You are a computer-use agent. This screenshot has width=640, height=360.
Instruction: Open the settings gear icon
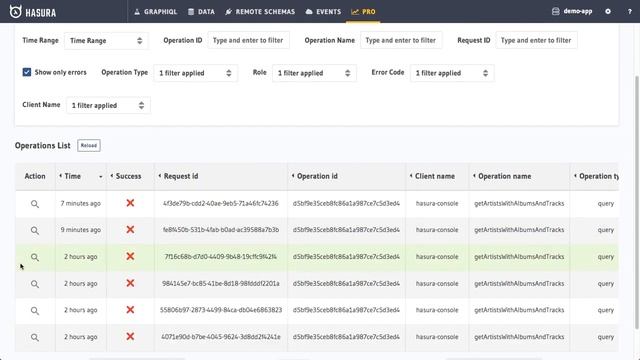608,11
